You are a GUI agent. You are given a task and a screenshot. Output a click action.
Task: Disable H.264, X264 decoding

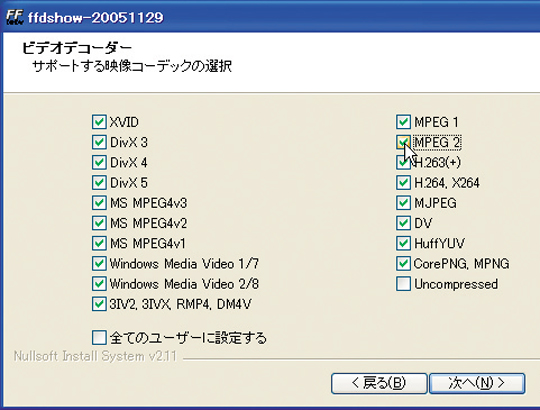[403, 182]
